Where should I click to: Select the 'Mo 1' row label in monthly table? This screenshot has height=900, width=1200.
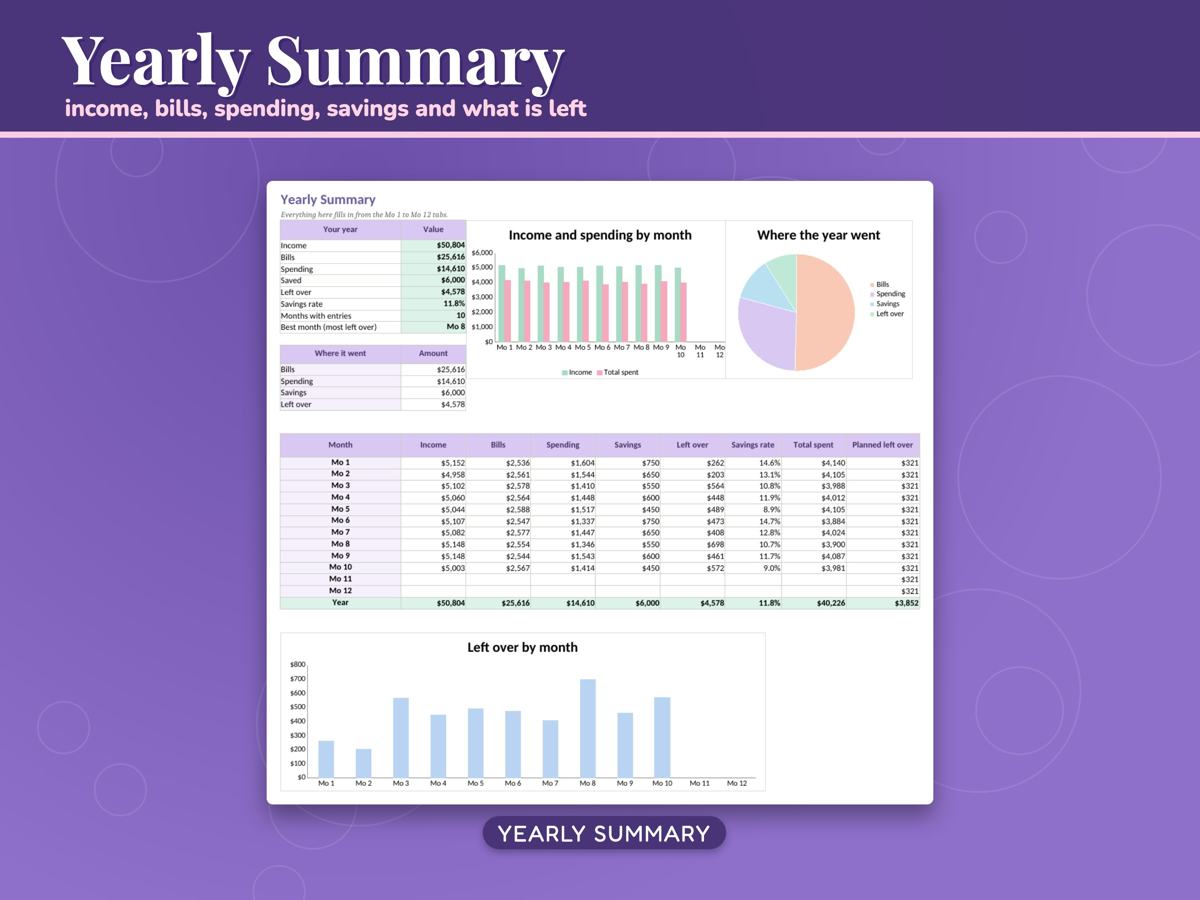340,463
